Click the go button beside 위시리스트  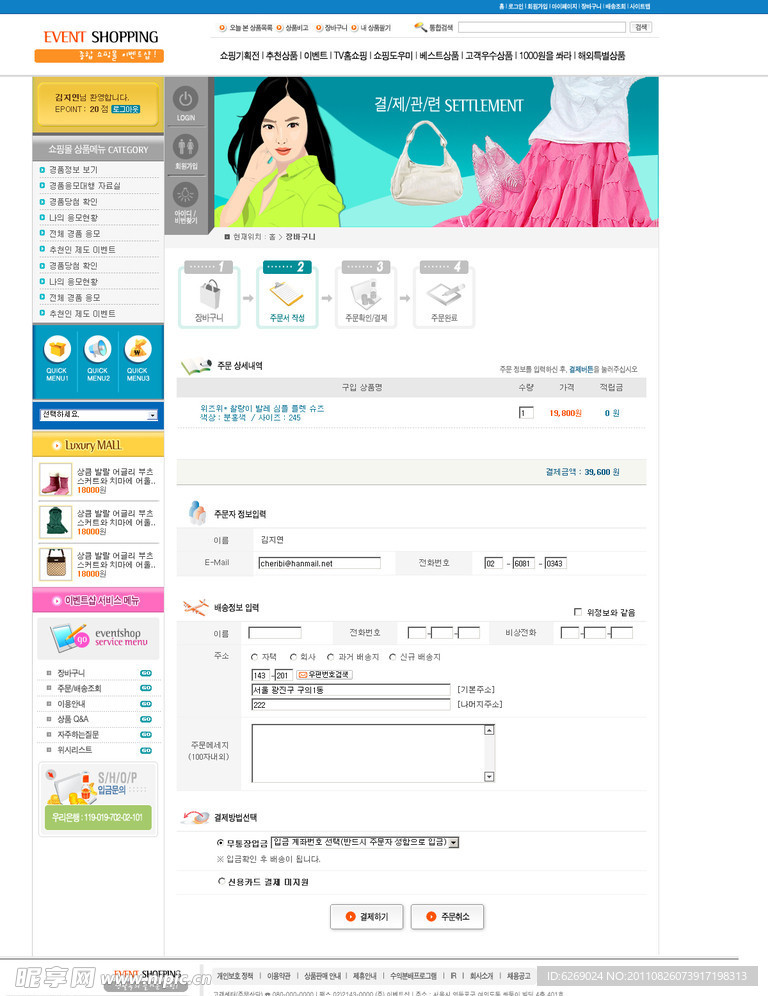[x=146, y=750]
